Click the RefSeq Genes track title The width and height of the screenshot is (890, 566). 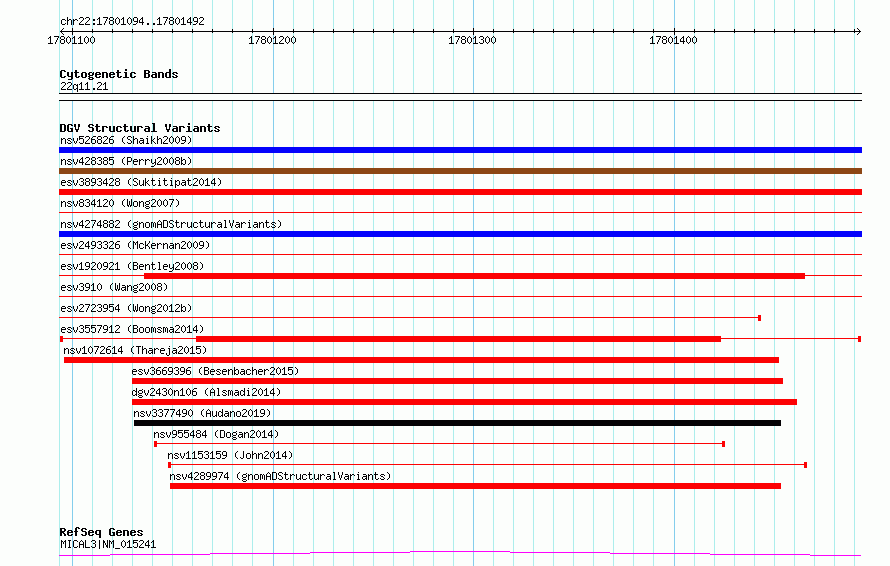(x=101, y=533)
